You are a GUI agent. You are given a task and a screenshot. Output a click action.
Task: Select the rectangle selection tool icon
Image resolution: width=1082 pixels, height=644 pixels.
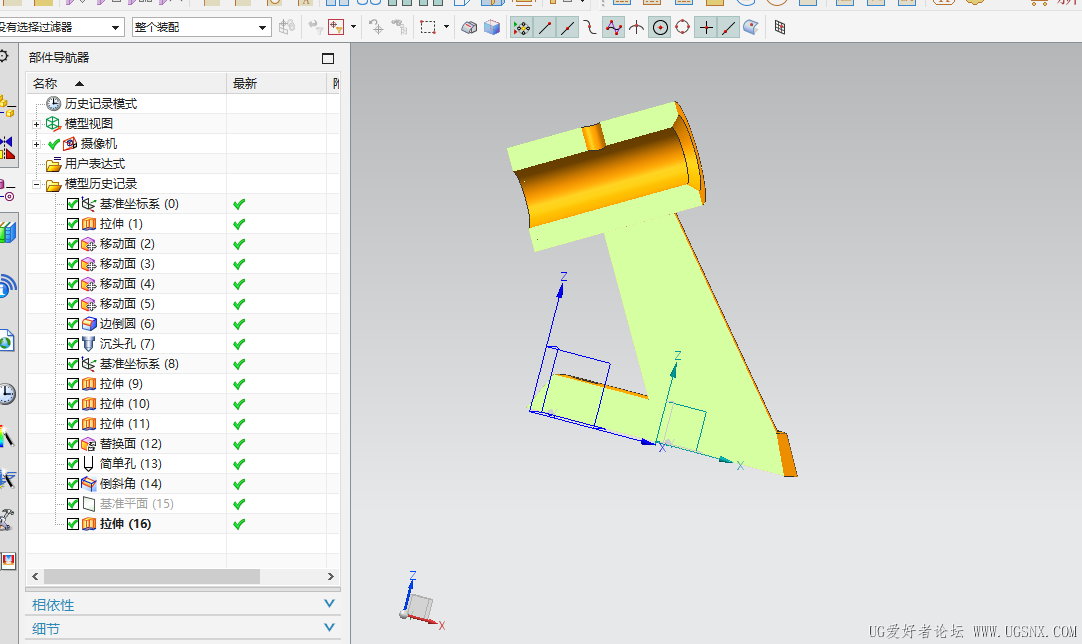click(x=429, y=28)
